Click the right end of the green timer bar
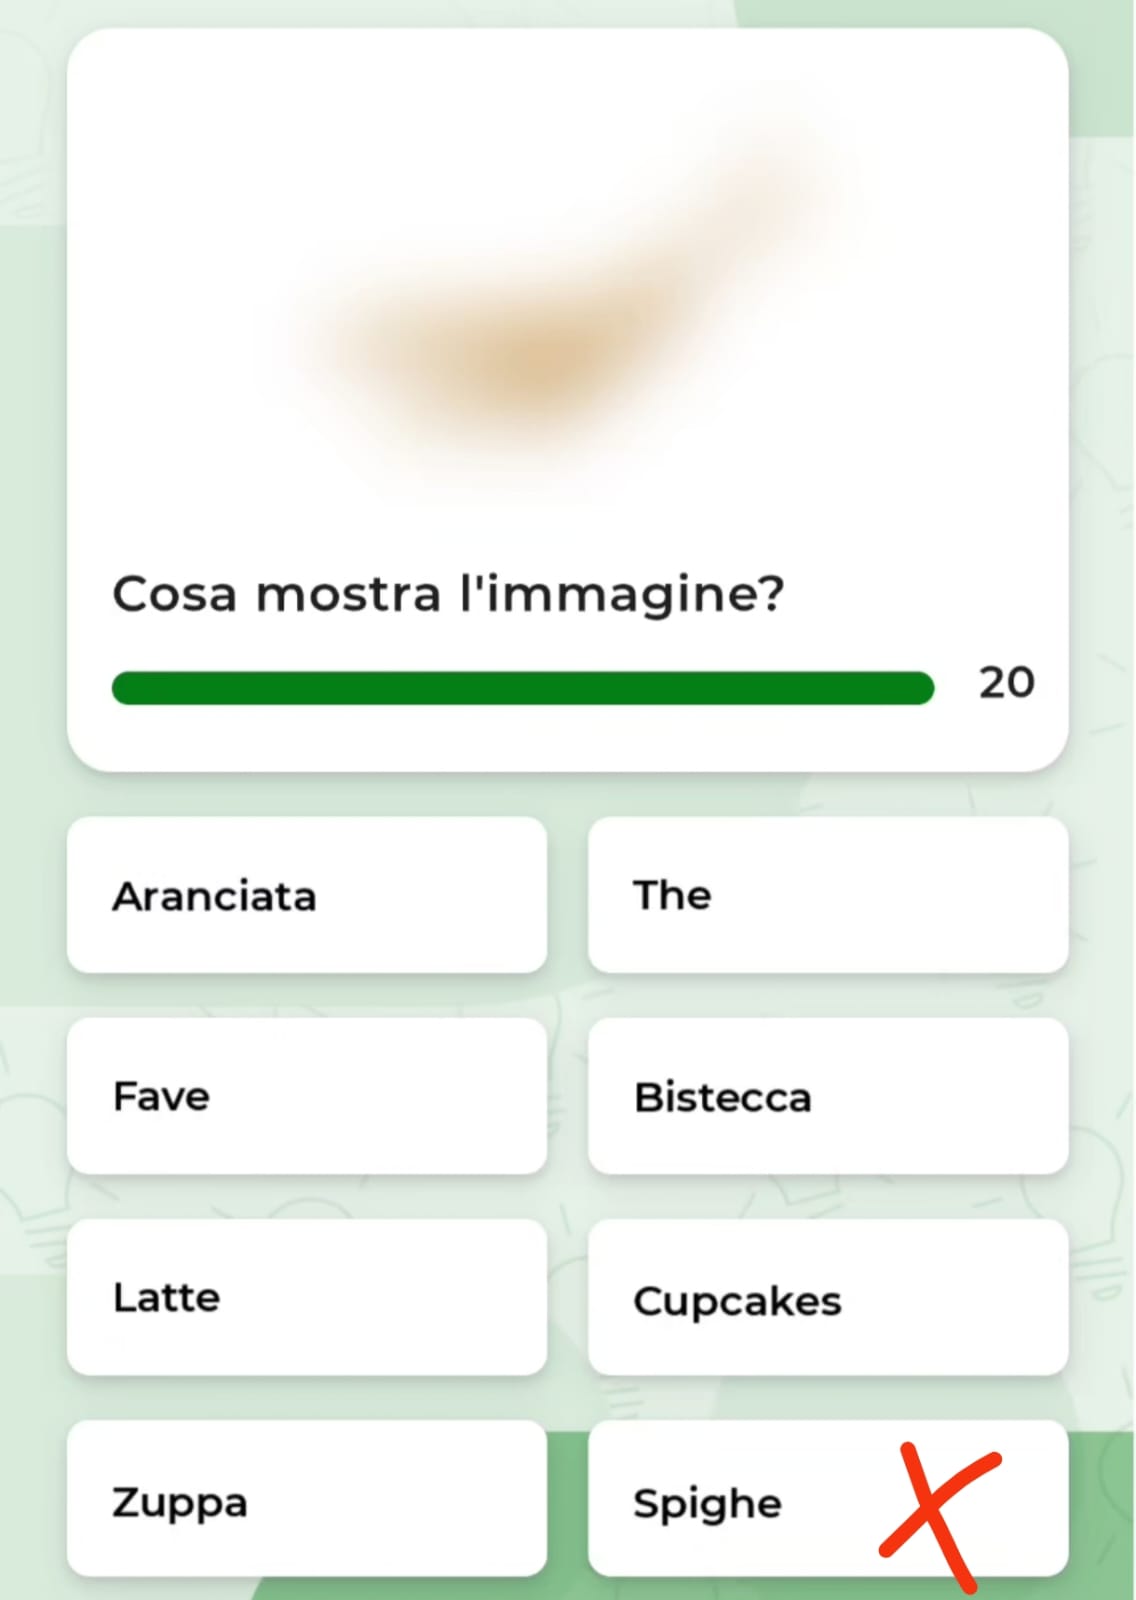The height and width of the screenshot is (1600, 1136). pos(922,688)
